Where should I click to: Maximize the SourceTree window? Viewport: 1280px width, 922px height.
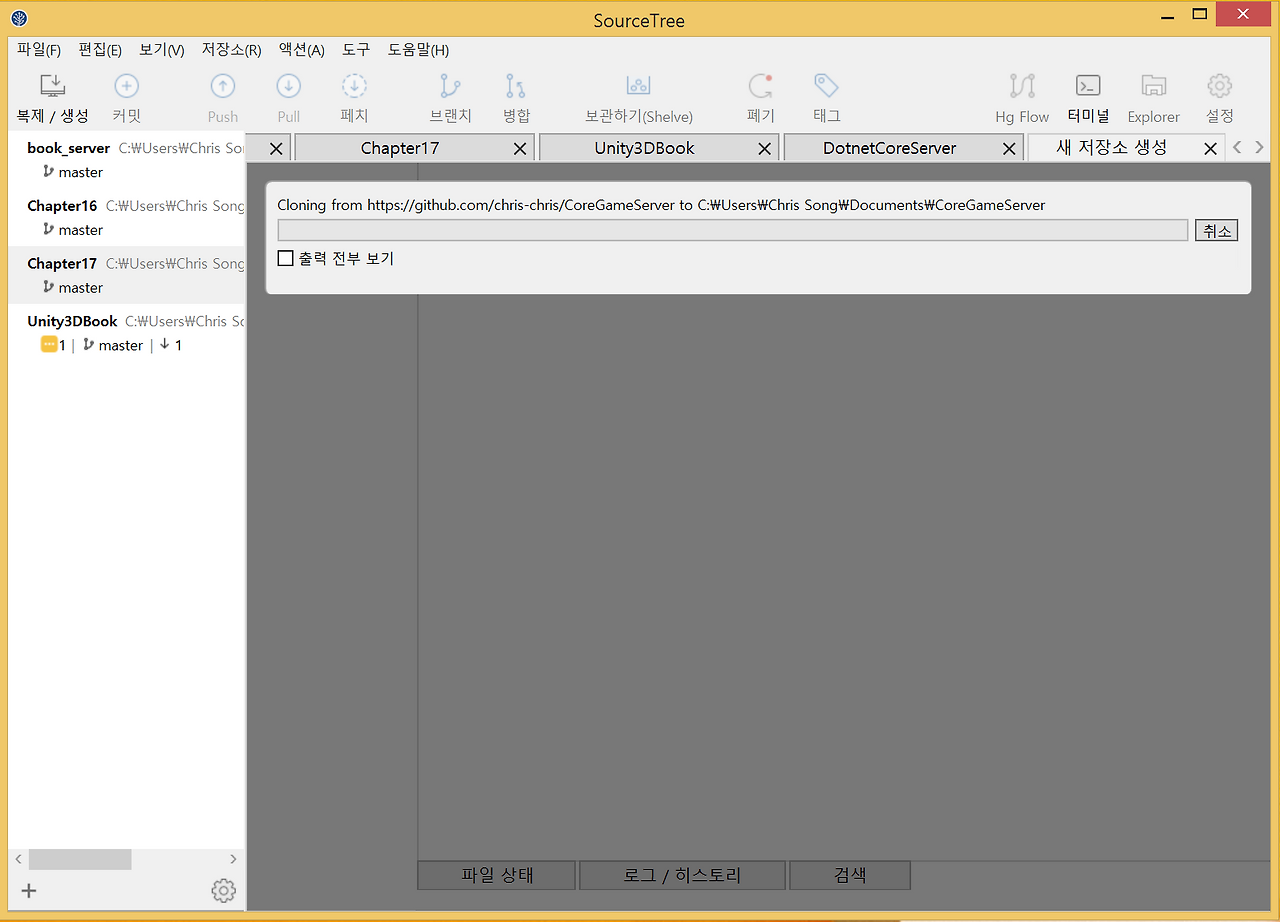point(1200,14)
